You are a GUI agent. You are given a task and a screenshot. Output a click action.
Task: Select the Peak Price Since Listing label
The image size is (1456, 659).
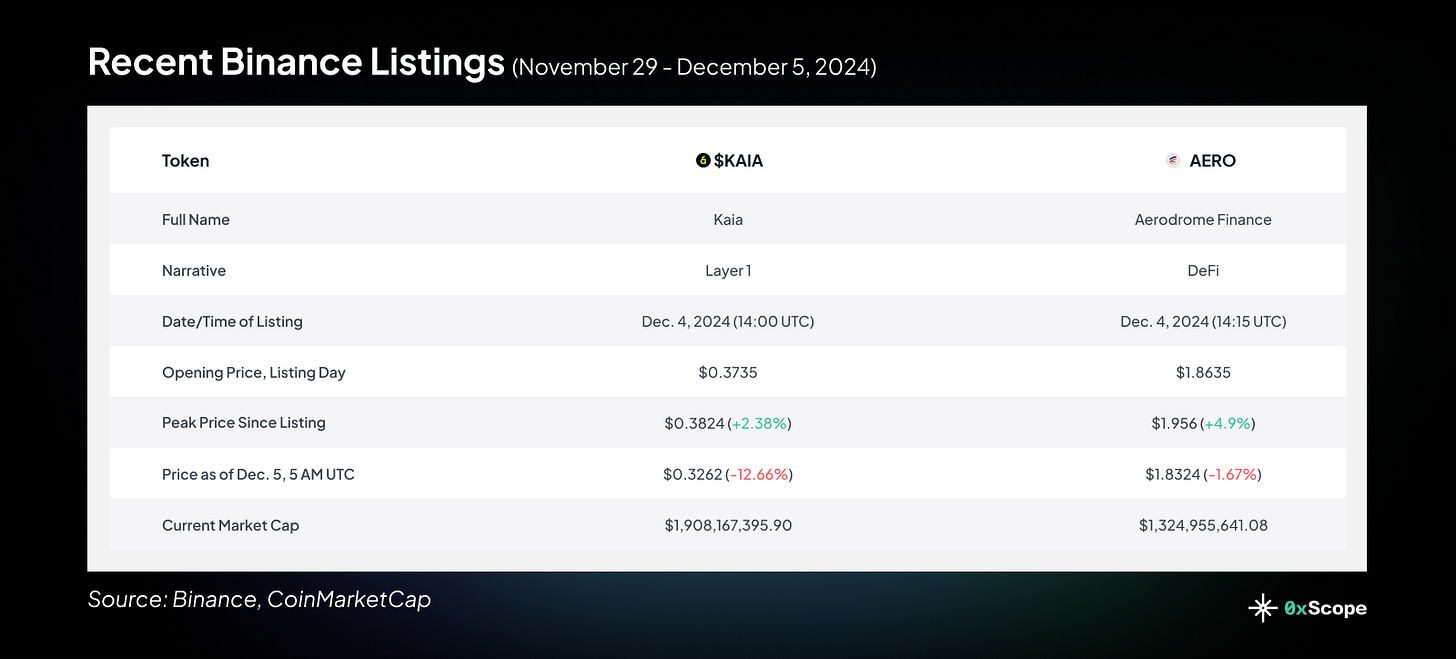(244, 422)
